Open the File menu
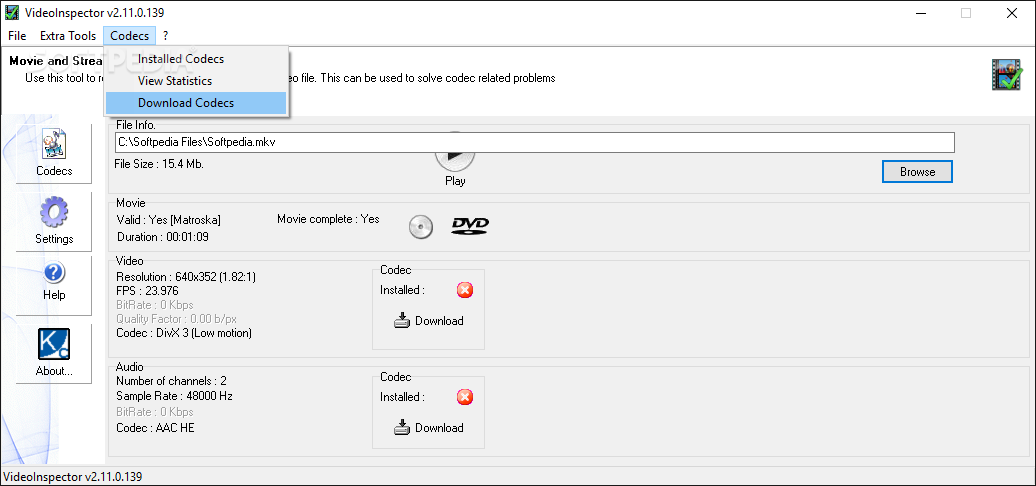This screenshot has width=1036, height=486. 17,36
